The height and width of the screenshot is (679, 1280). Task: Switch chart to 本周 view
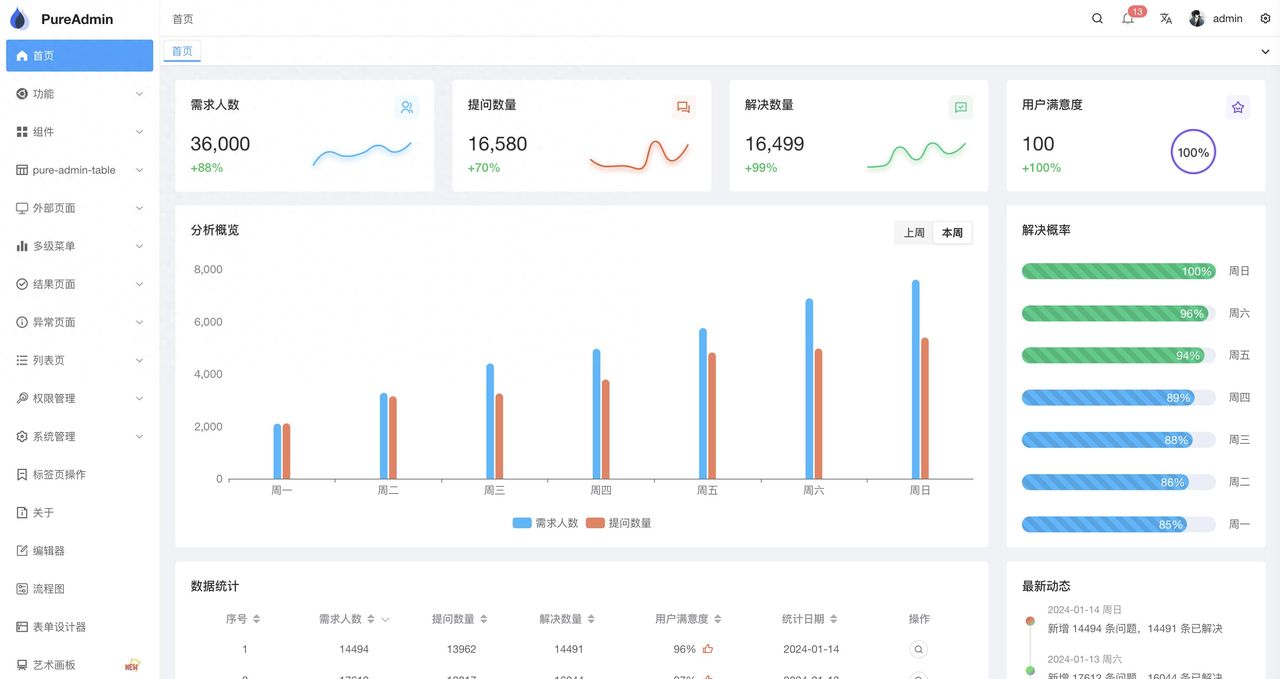tap(952, 233)
